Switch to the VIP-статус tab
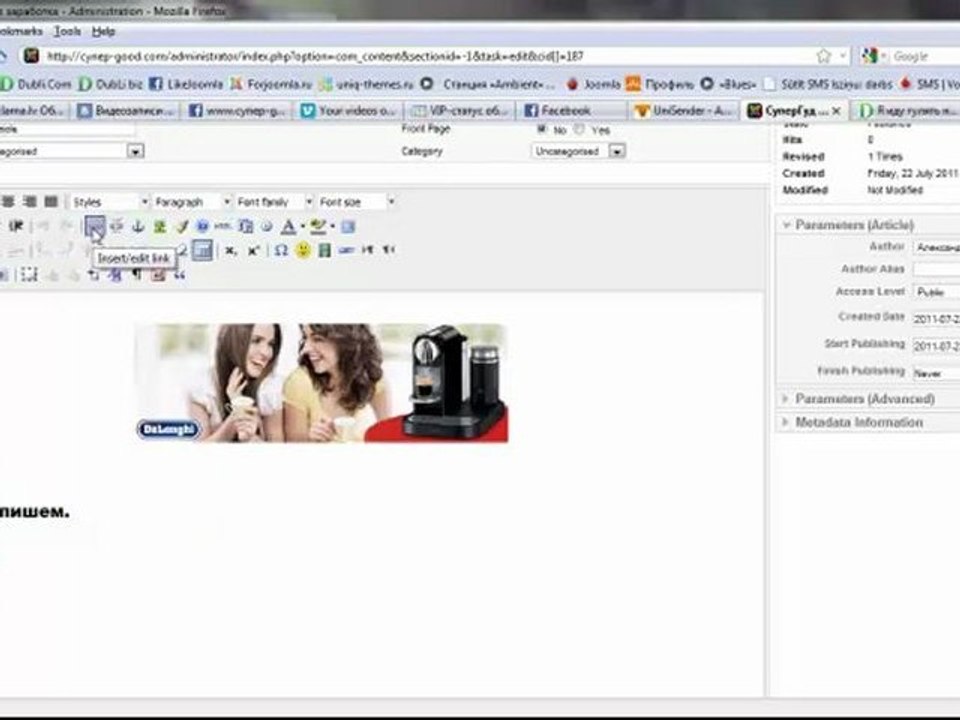Screen dimensions: 960x720 [462, 111]
